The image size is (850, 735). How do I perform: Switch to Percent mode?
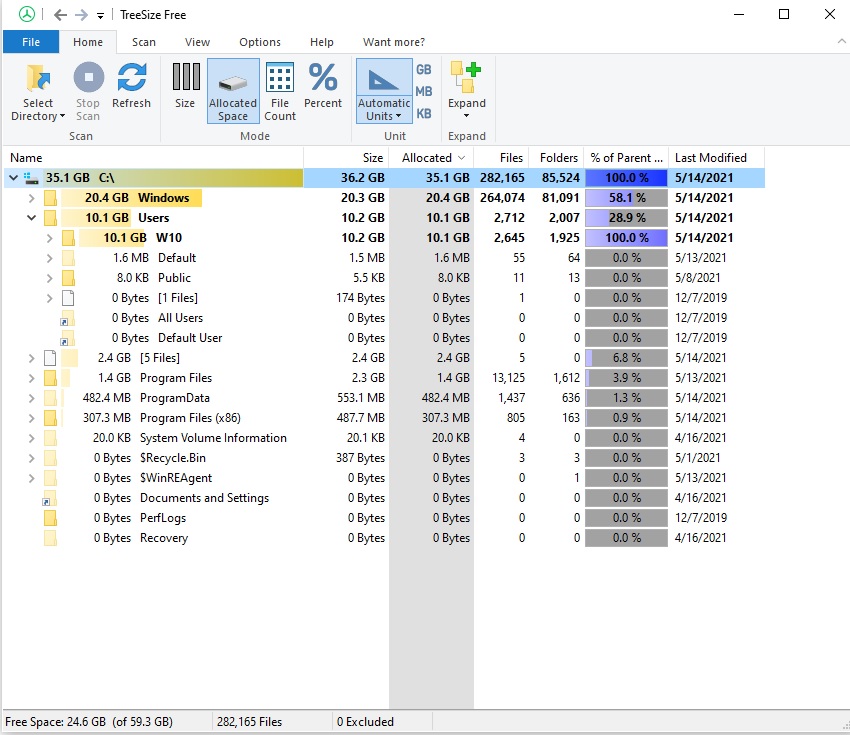(x=323, y=87)
